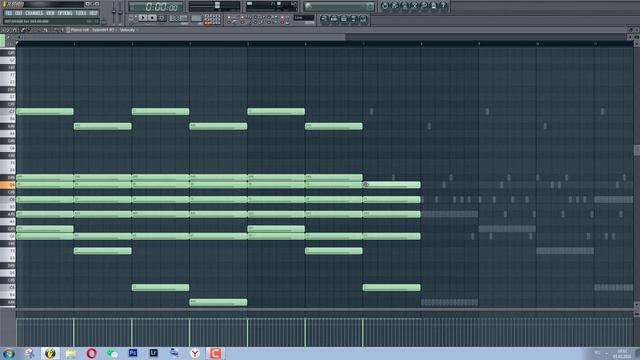This screenshot has width=640, height=360.
Task: Stop playback with the Stop button
Action: [x=152, y=18]
